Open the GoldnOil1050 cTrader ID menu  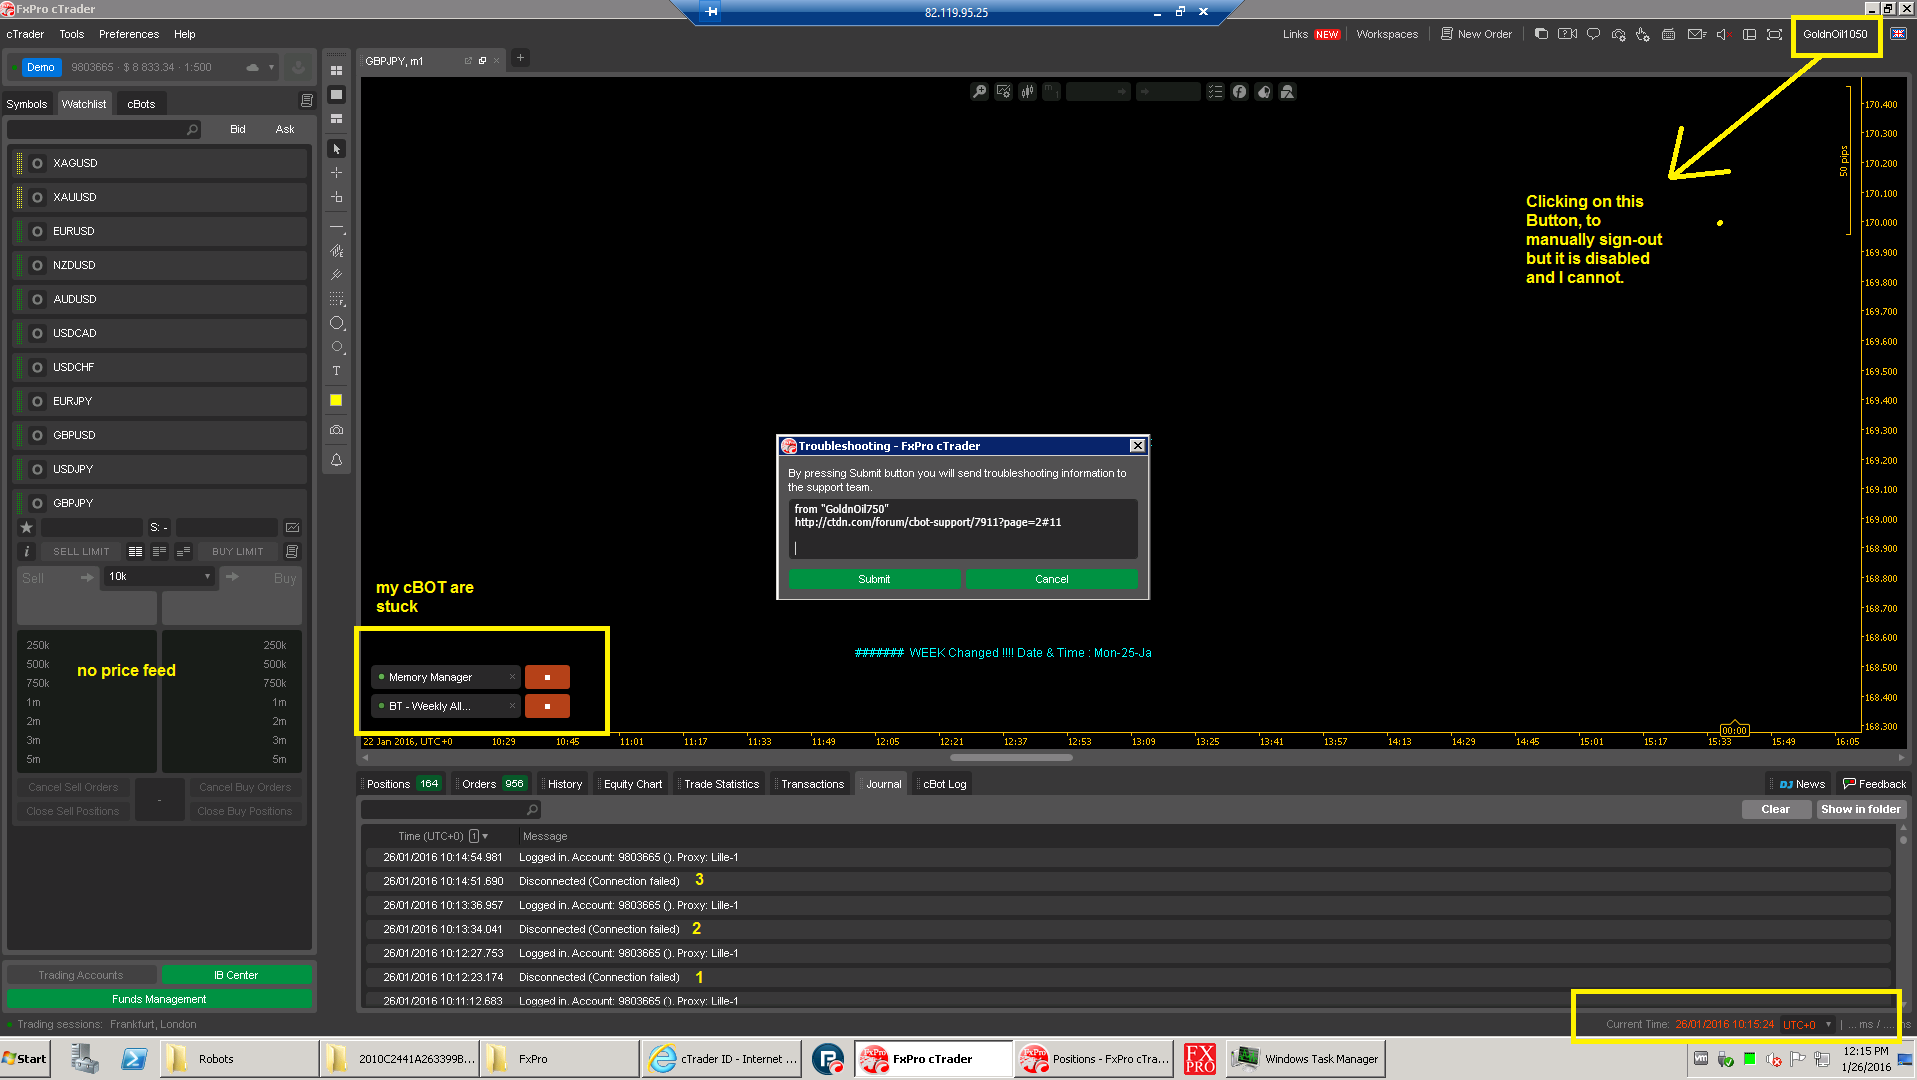1835,34
